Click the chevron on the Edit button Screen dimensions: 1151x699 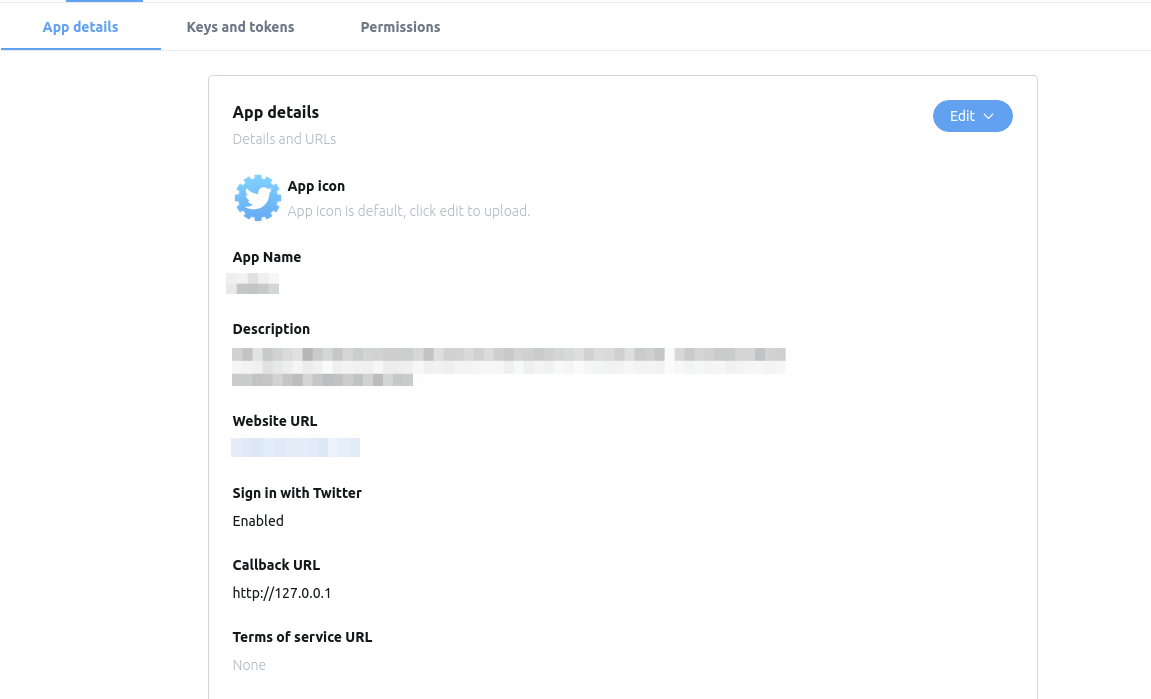(x=988, y=116)
